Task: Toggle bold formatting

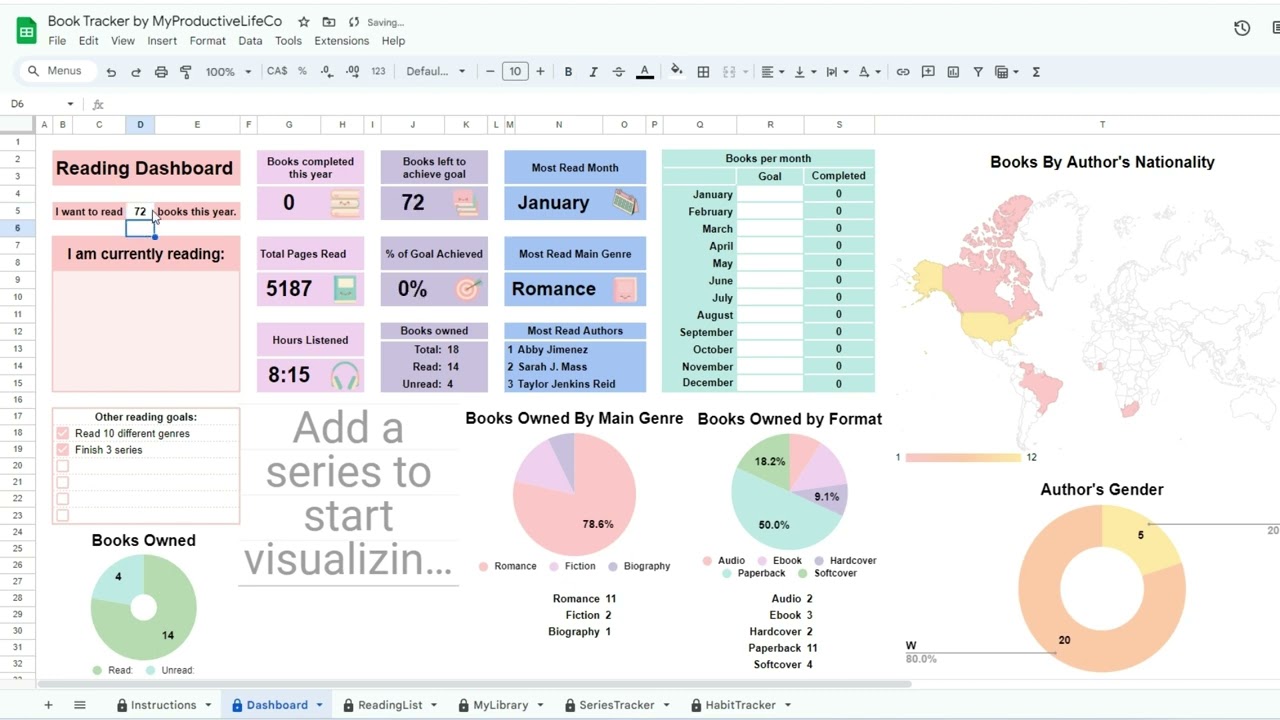Action: [x=568, y=72]
